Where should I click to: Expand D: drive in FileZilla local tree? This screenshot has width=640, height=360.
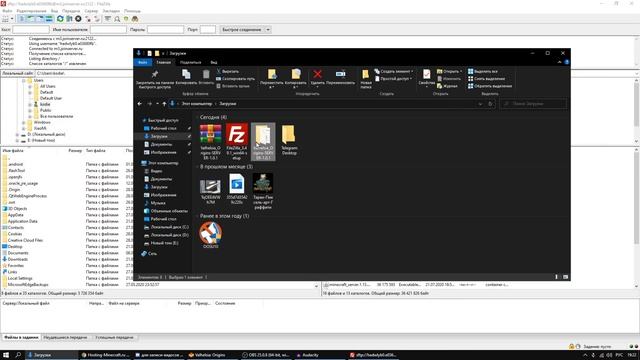pyautogui.click(x=18, y=134)
